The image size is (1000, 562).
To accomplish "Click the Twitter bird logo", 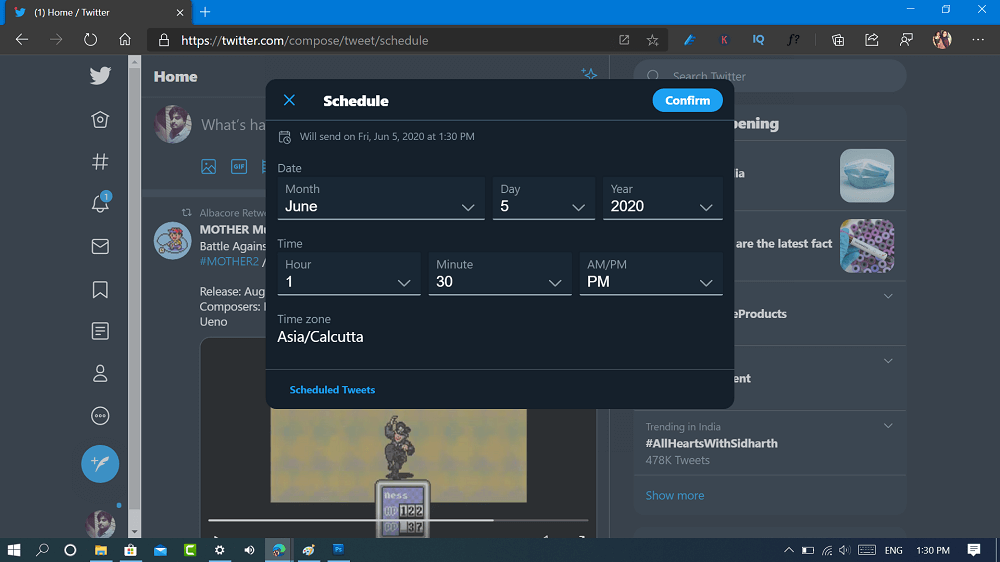I will (100, 76).
